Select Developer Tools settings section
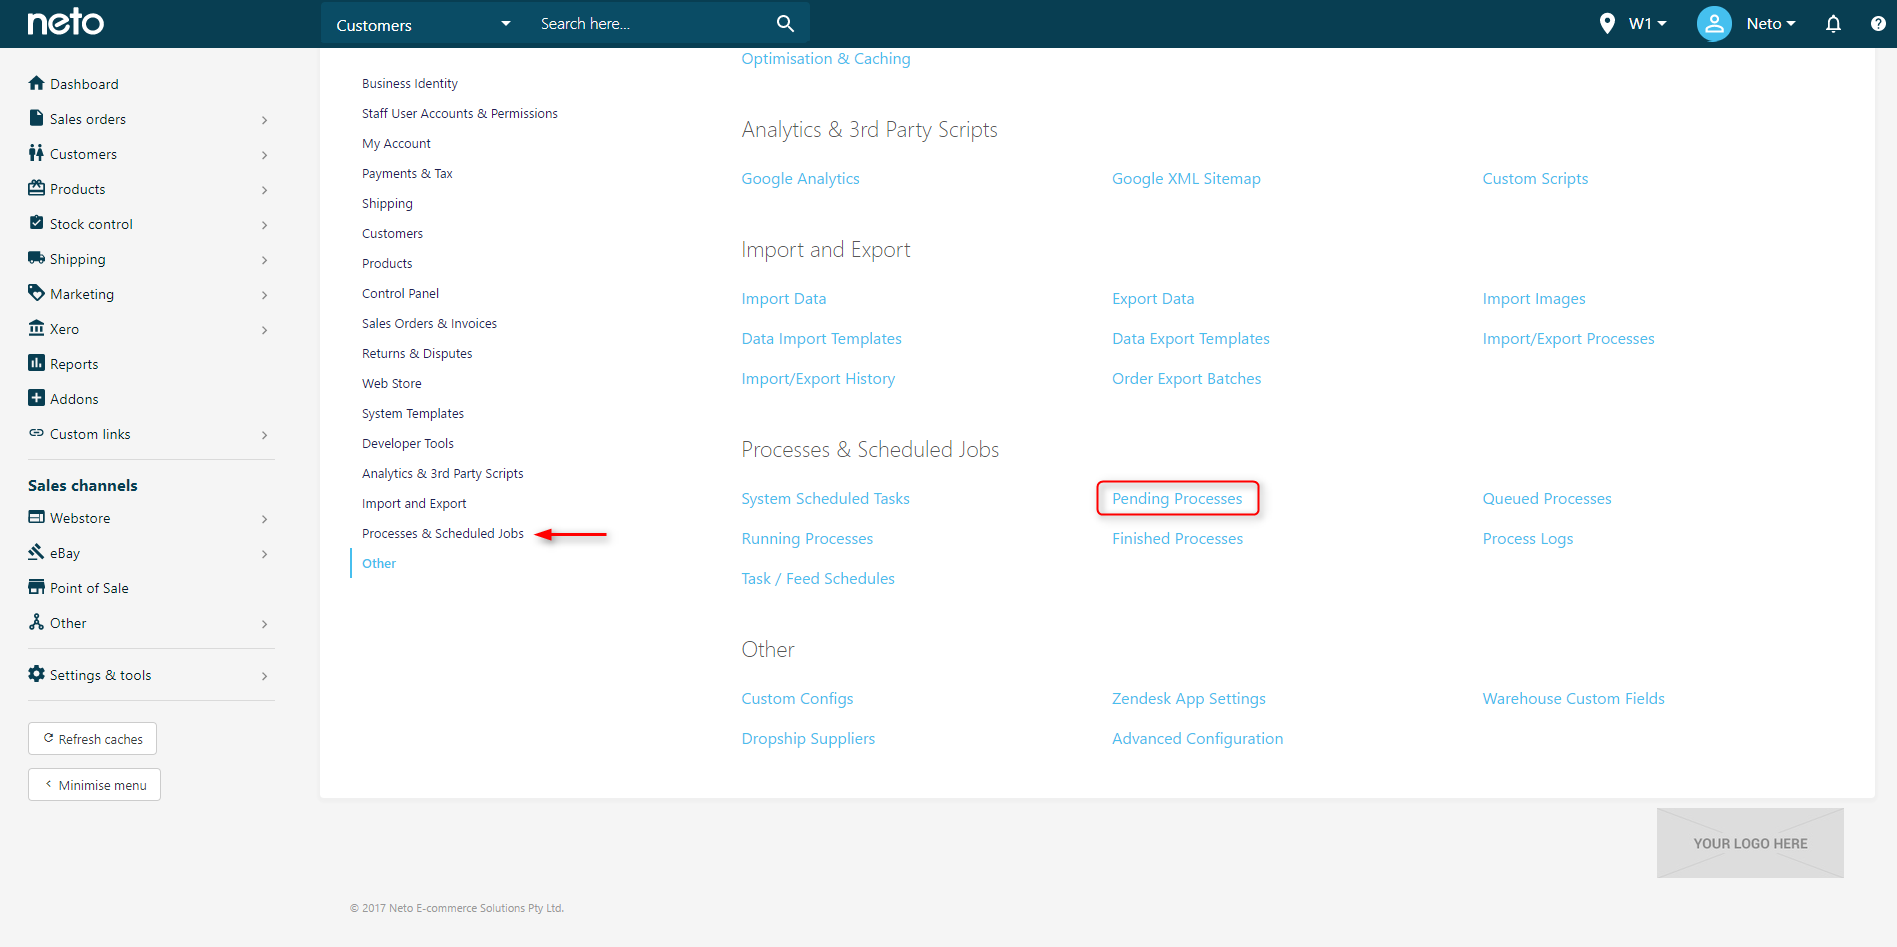 pos(408,443)
